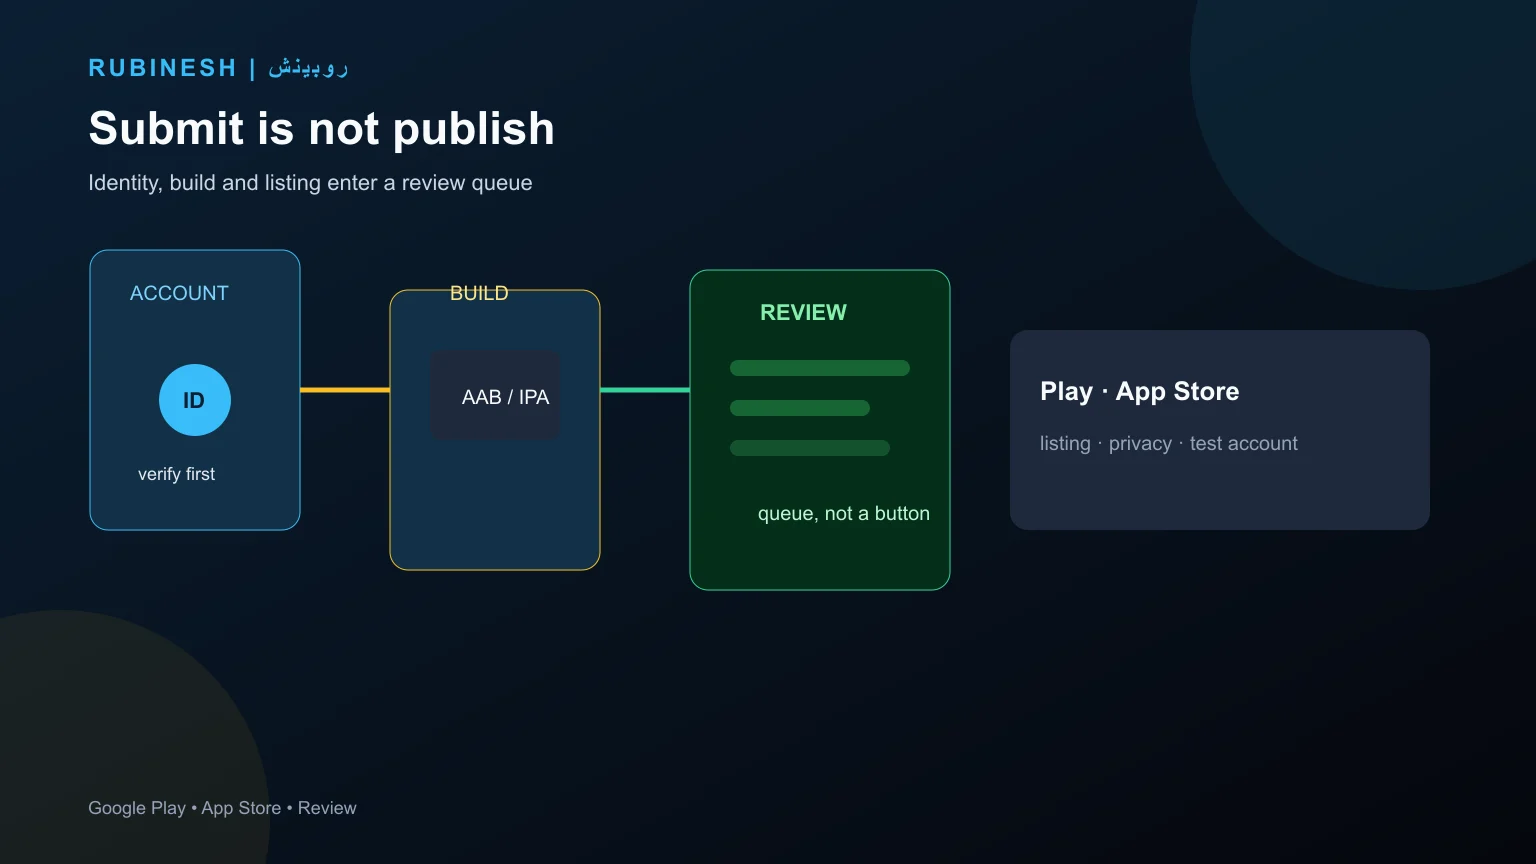Click the green connector between Build and Review
The height and width of the screenshot is (864, 1536).
[645, 390]
